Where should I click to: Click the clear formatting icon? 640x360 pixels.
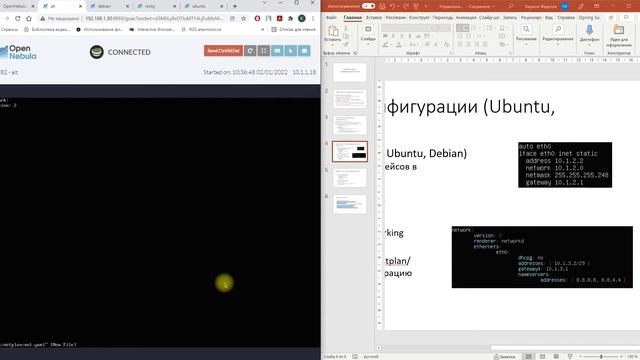446,44
